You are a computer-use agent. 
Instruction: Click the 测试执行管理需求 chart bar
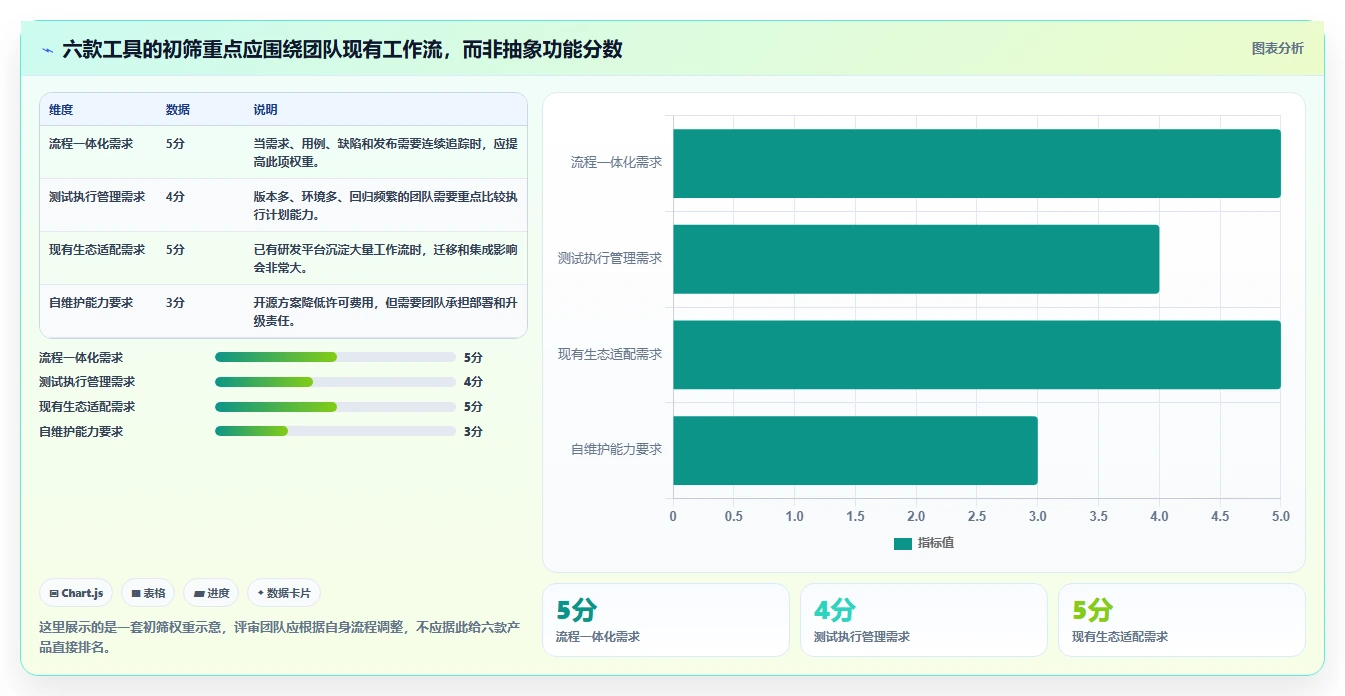916,259
